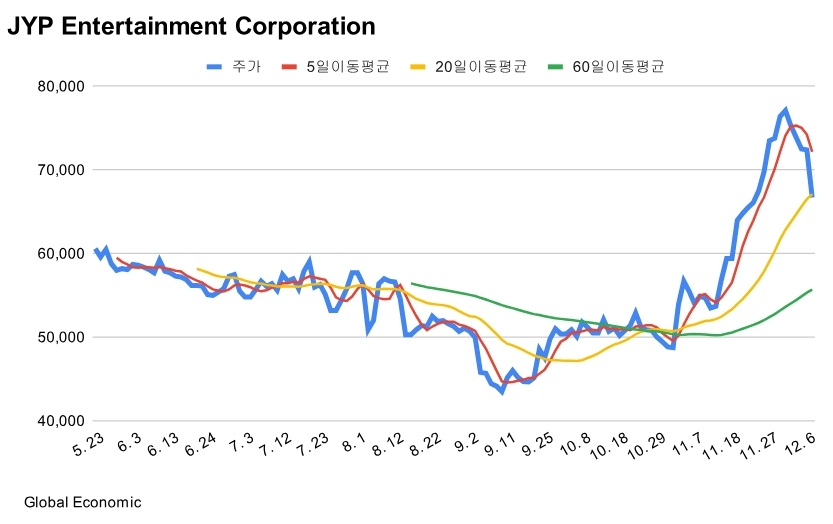Click the 6.3 date label

(129, 442)
